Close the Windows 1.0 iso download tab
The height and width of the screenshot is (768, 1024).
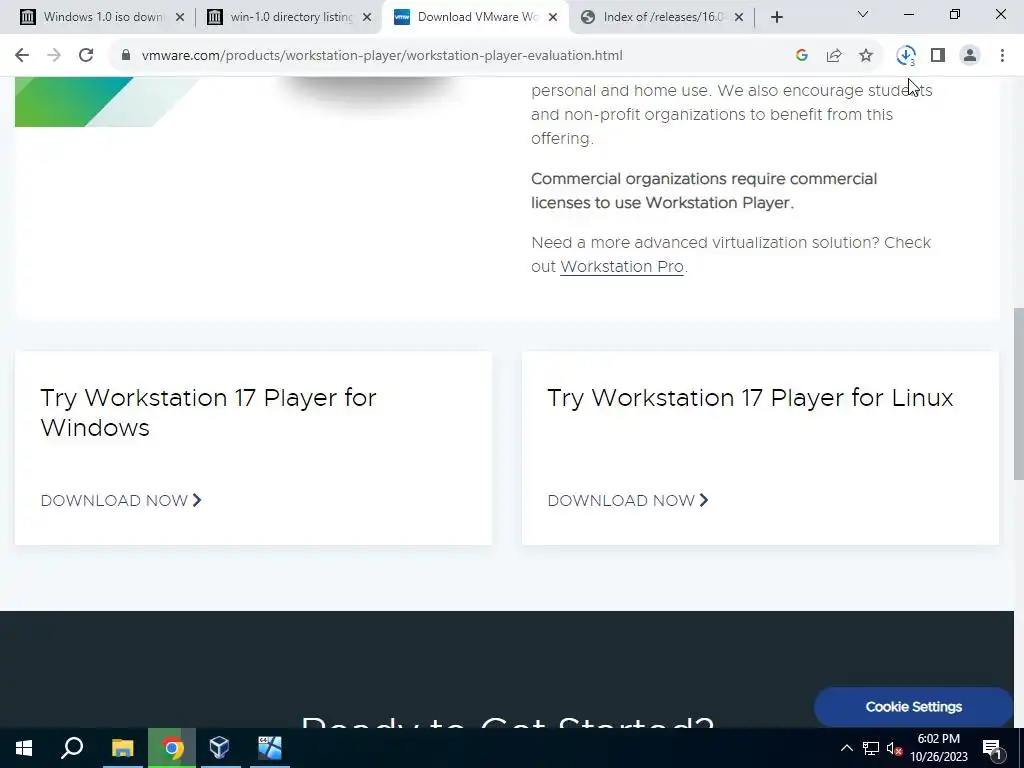180,18
